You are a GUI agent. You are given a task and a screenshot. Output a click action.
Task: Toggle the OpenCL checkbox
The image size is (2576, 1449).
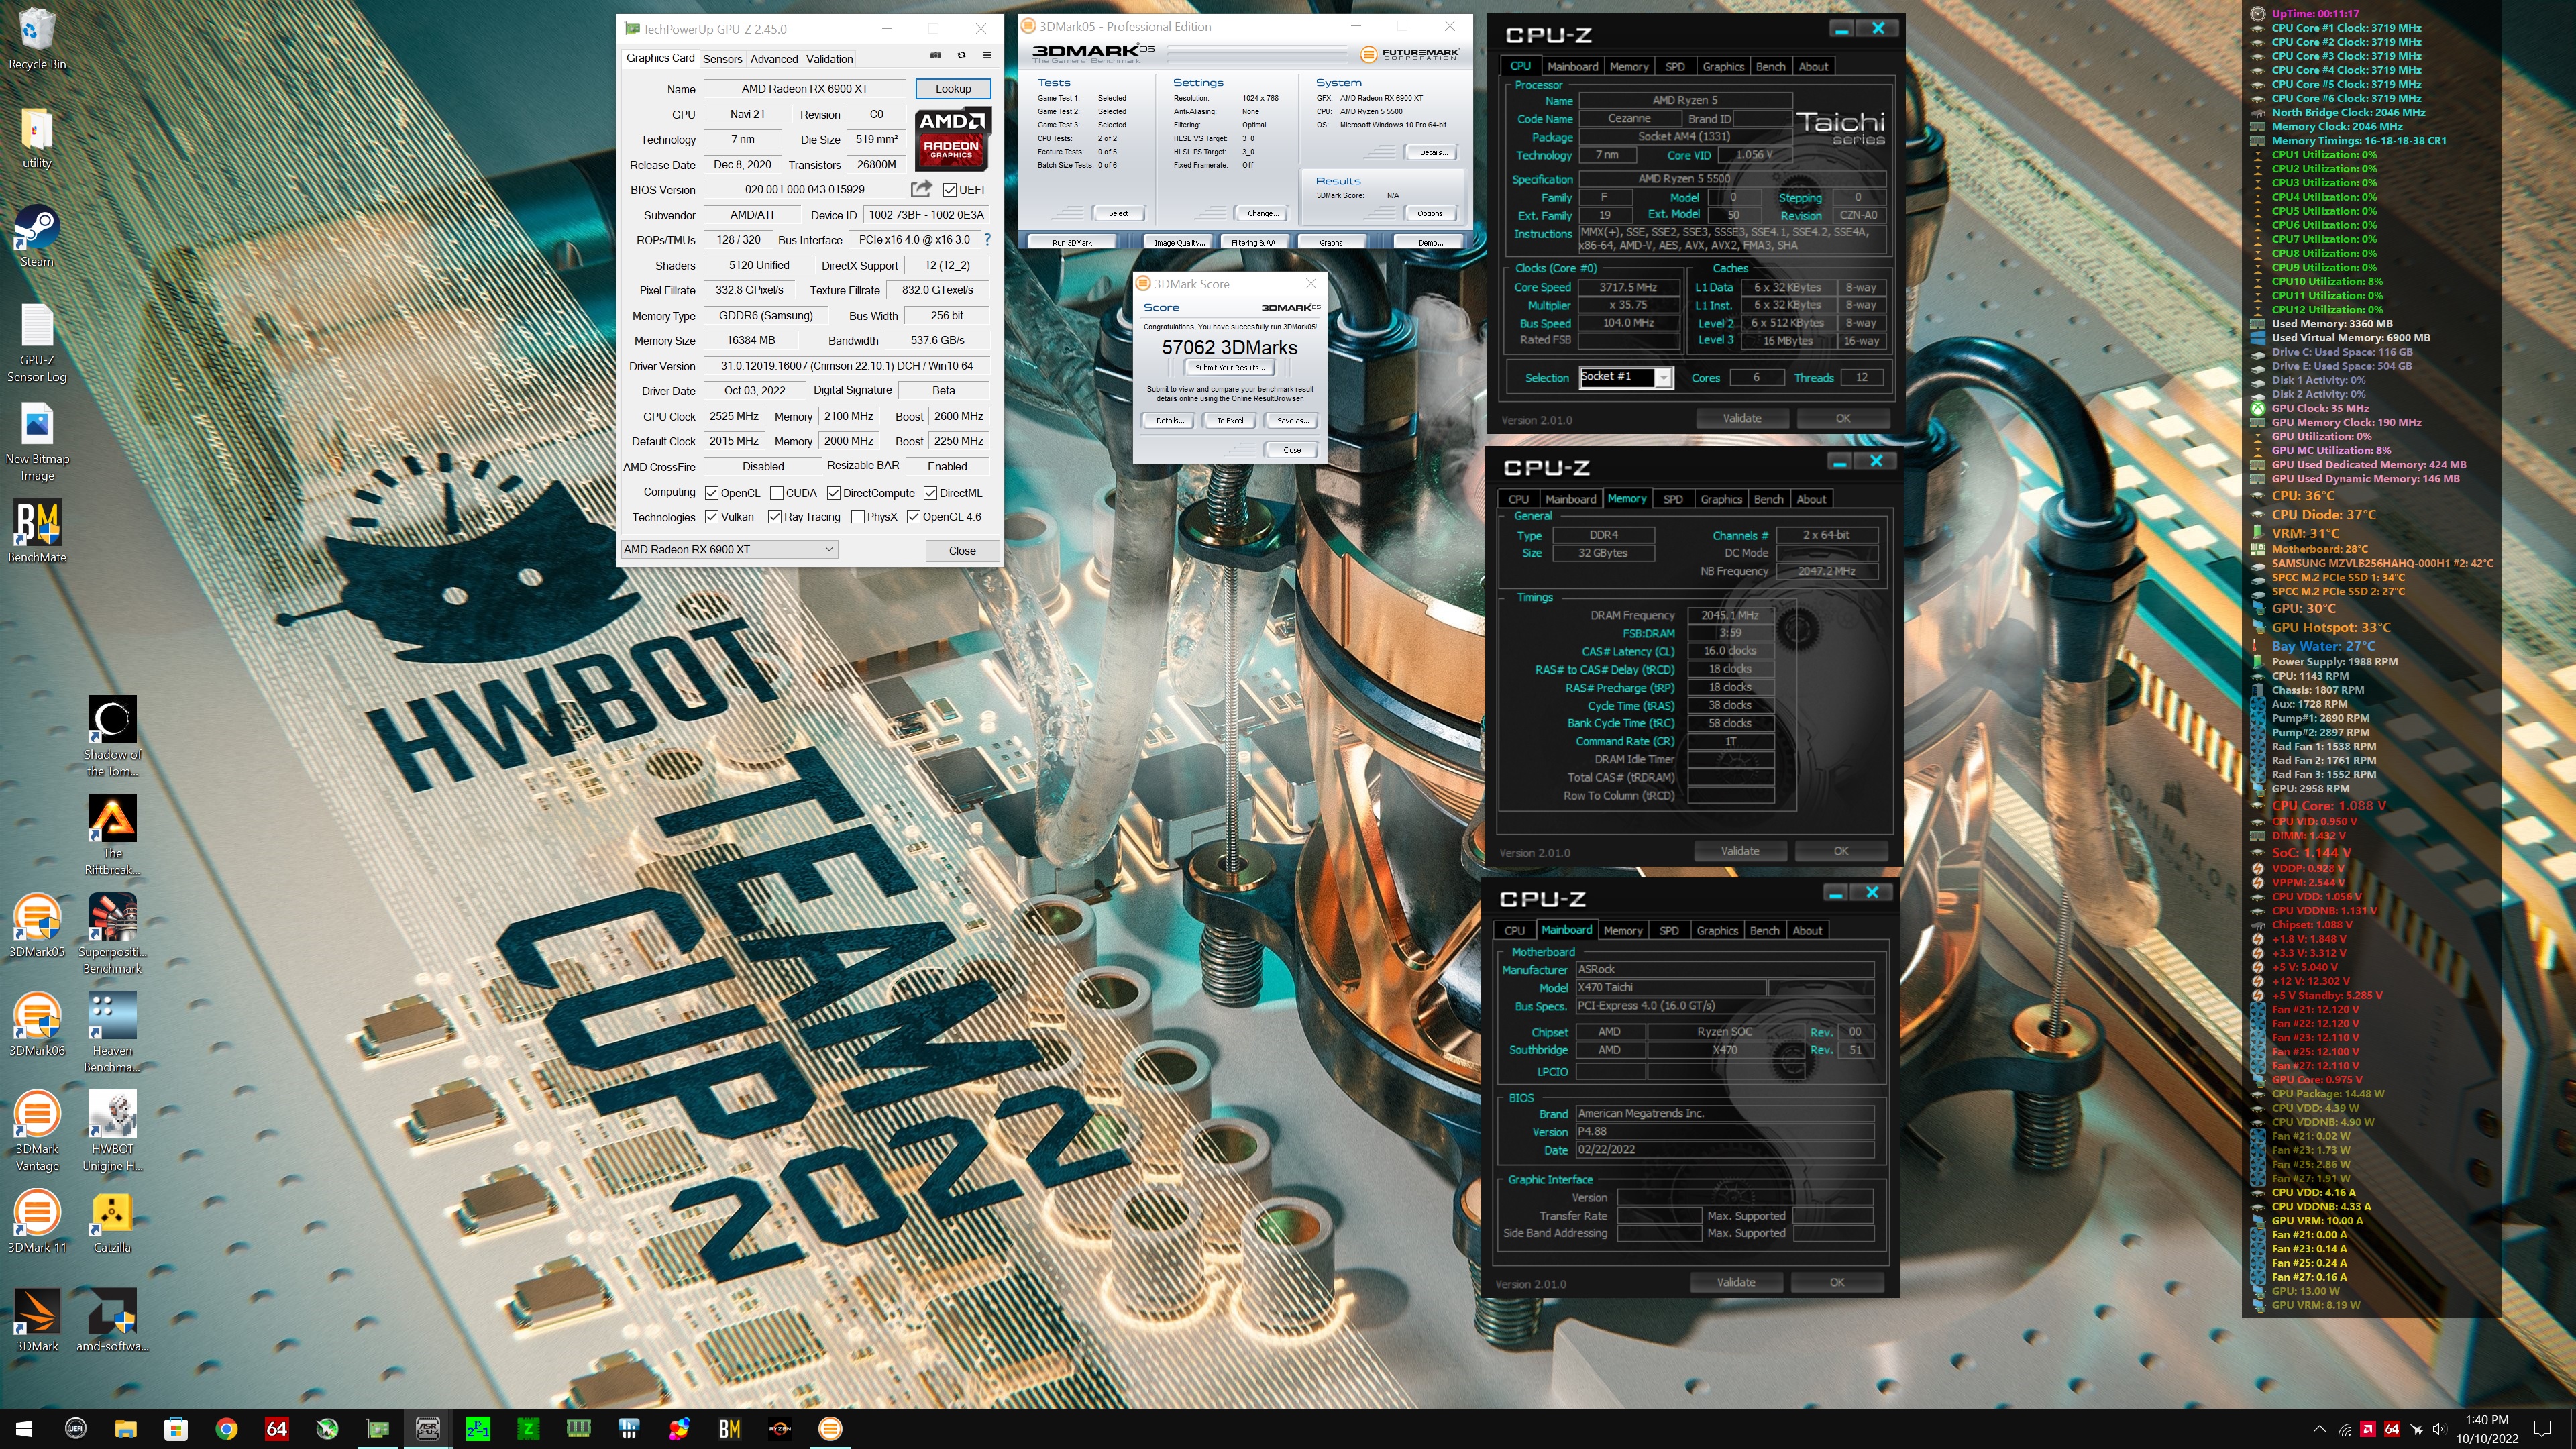coord(712,493)
